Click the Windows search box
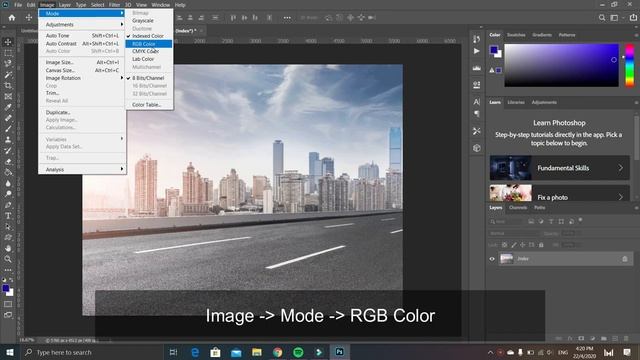This screenshot has width=640, height=360. pos(91,352)
